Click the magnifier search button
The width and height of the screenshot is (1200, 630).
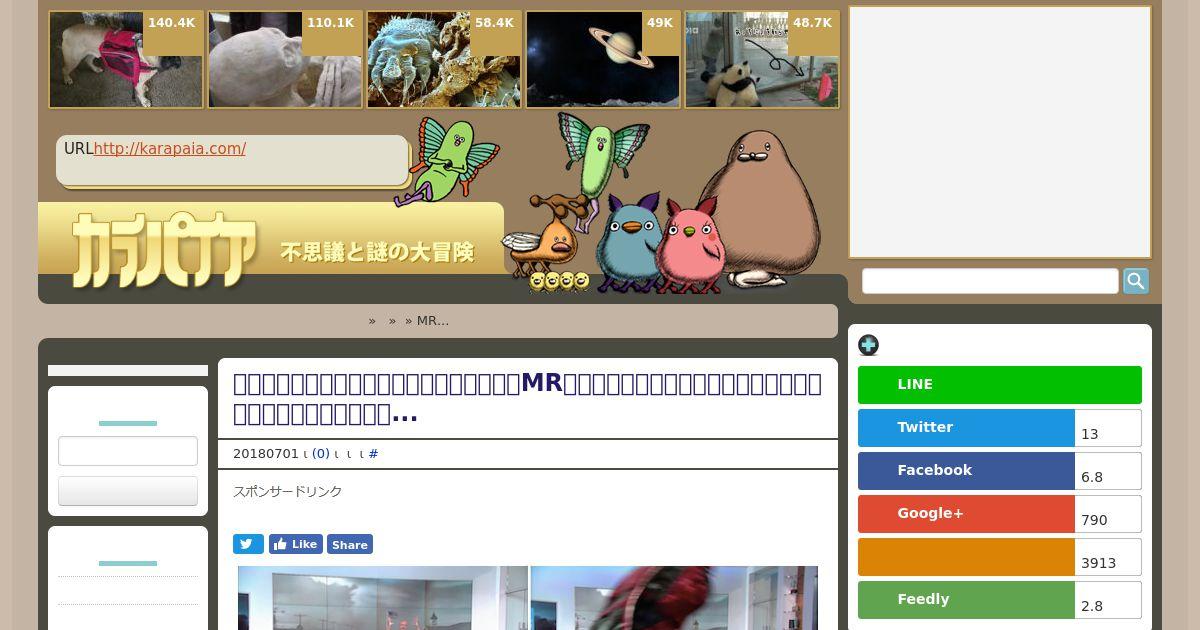click(x=1136, y=281)
